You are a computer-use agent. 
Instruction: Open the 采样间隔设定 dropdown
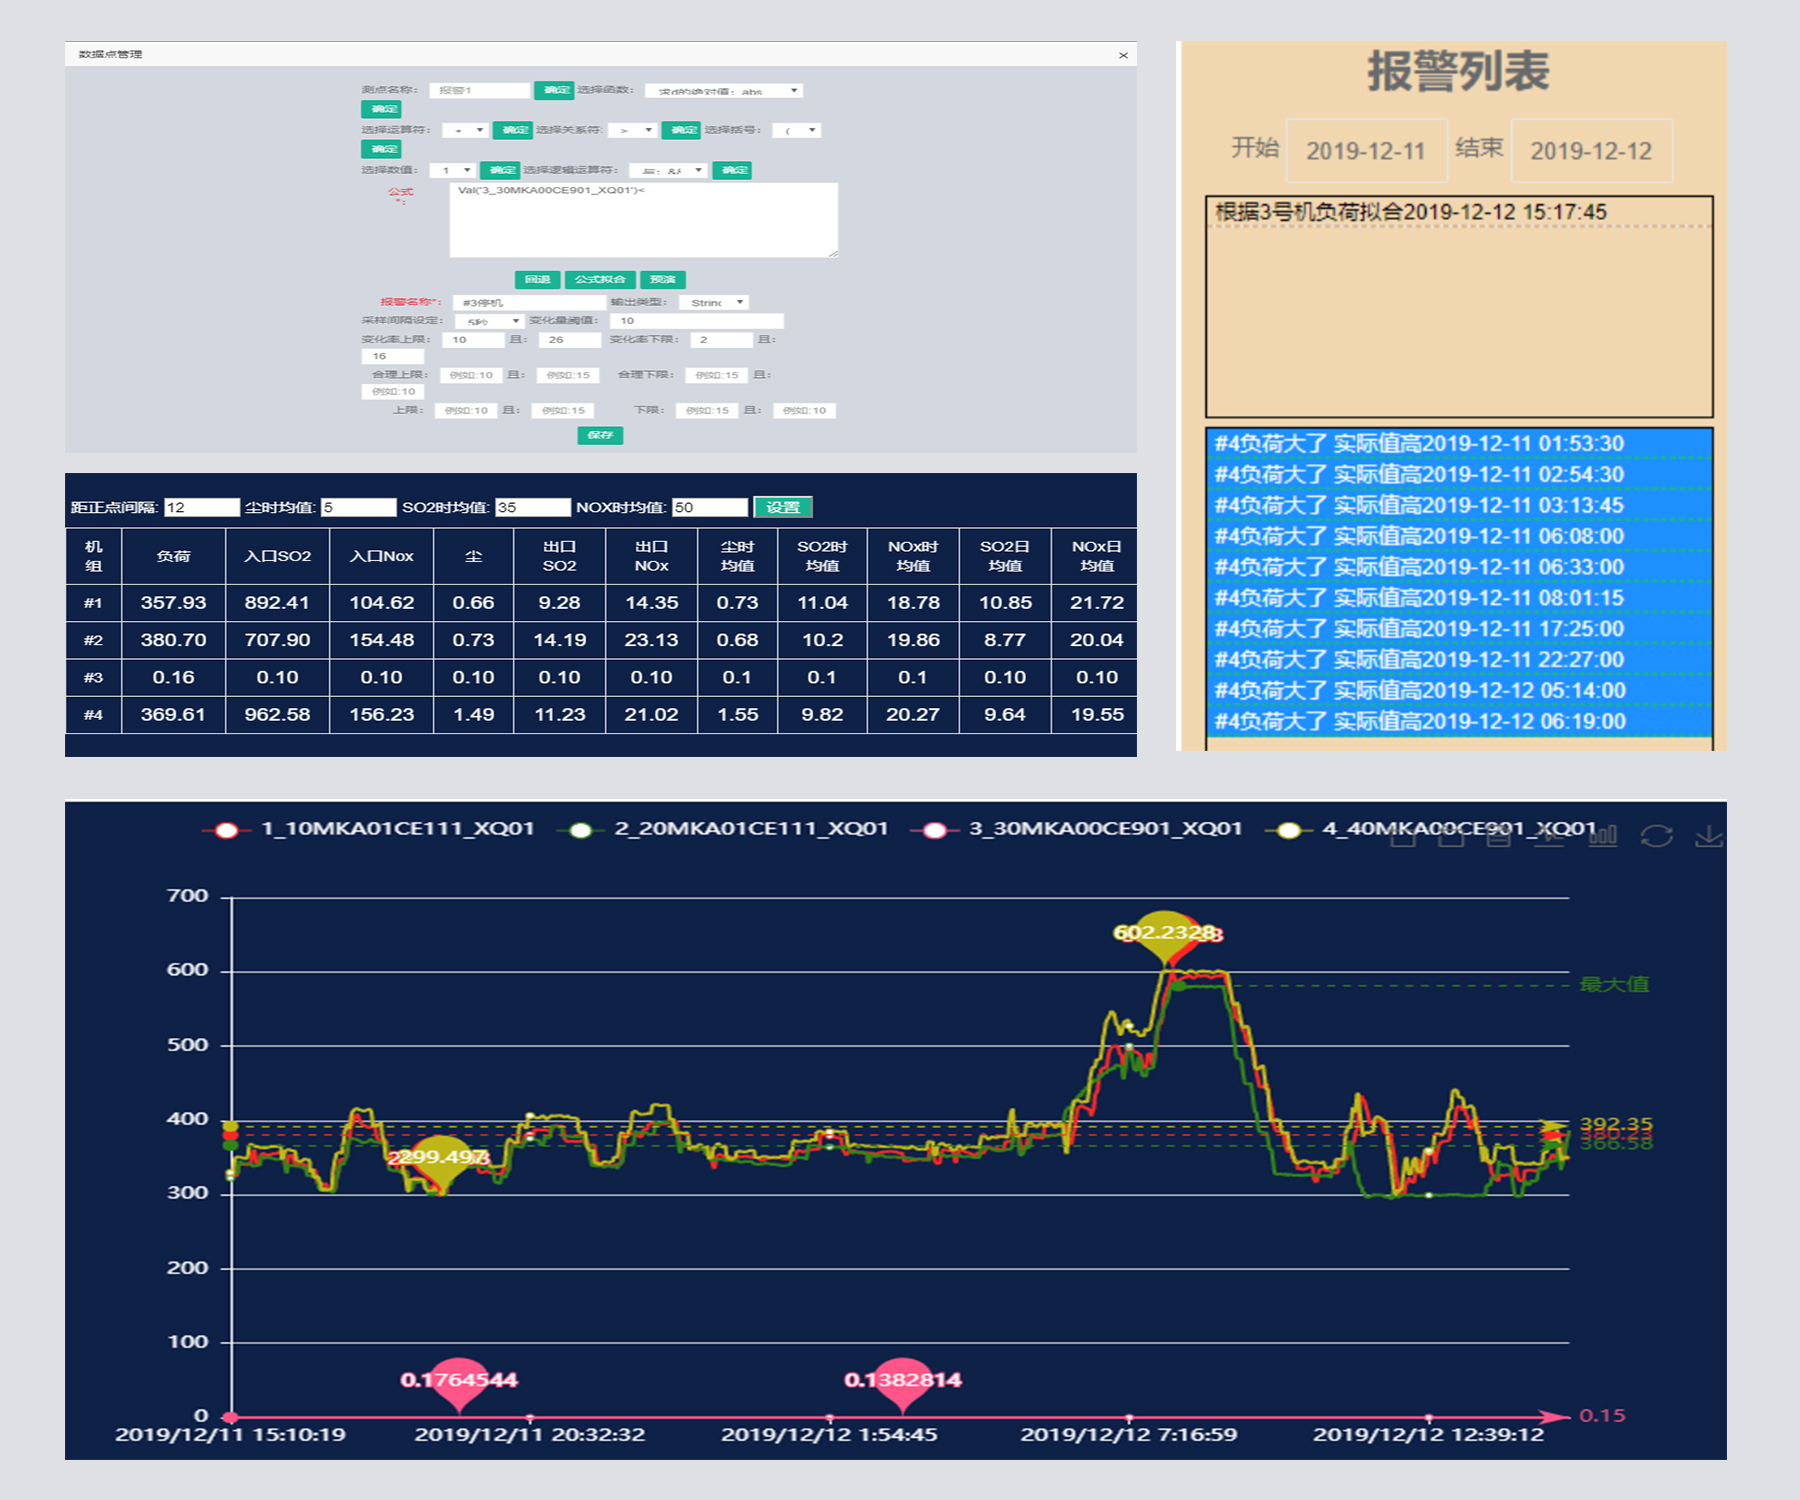(x=489, y=321)
